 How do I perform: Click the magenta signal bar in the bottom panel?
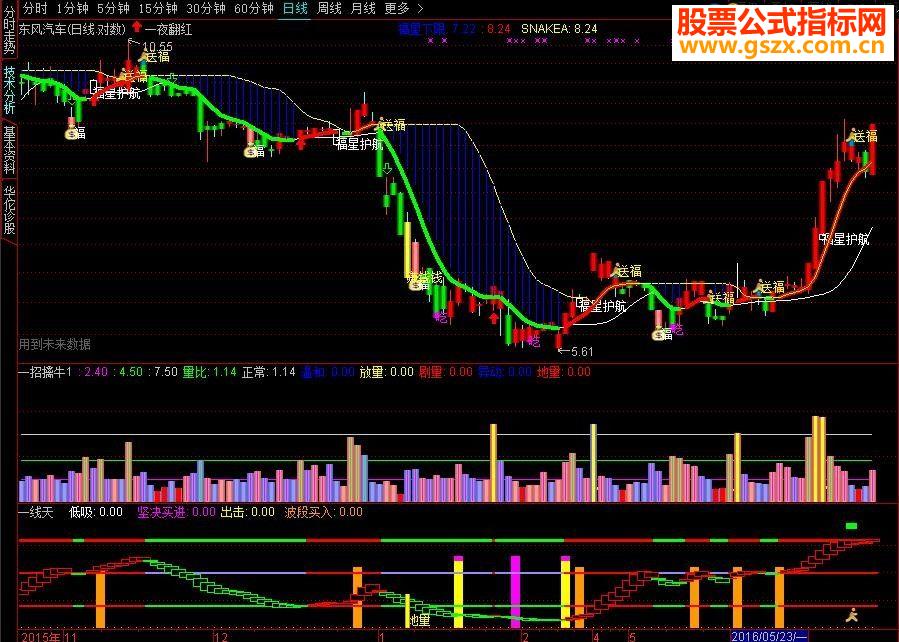[515, 592]
